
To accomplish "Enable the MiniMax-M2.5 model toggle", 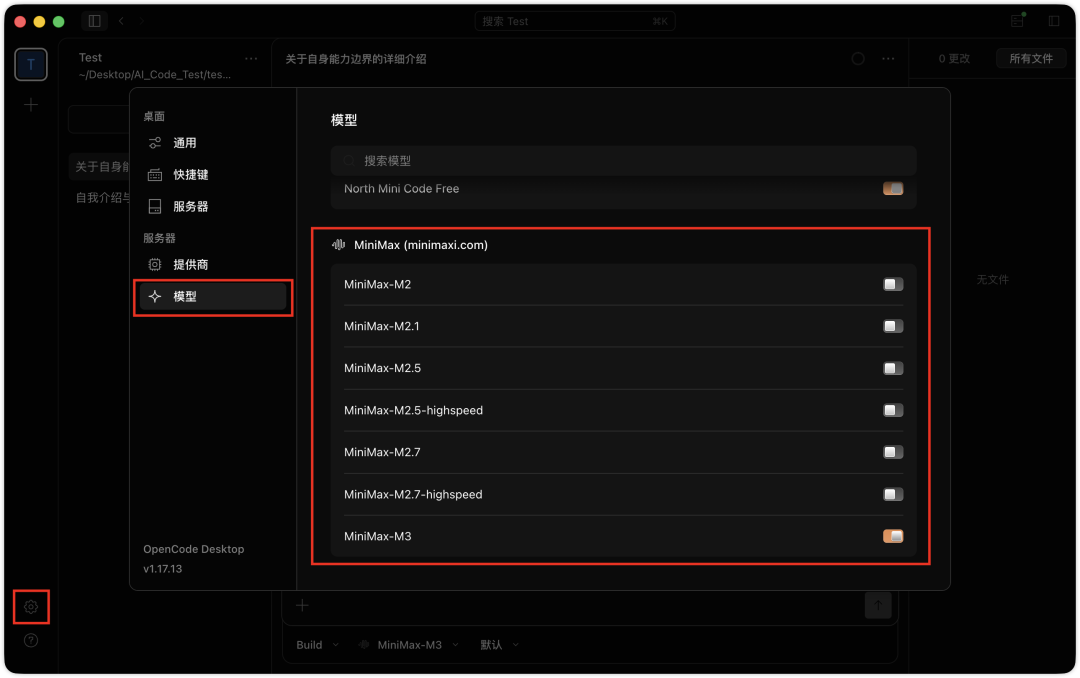I will point(893,368).
